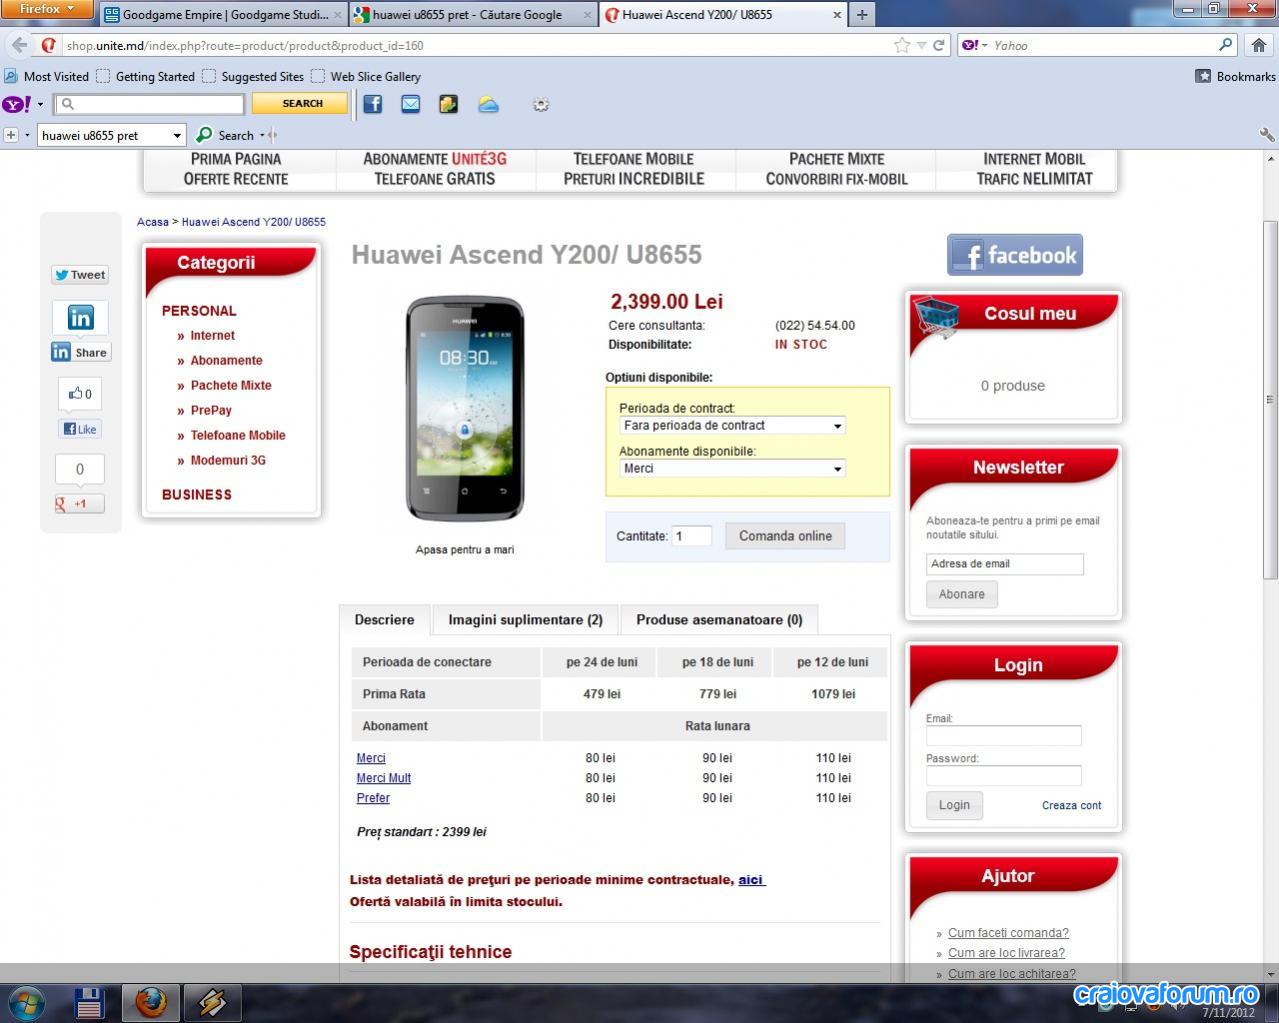Open the Winamp taskbar icon

[x=212, y=1001]
